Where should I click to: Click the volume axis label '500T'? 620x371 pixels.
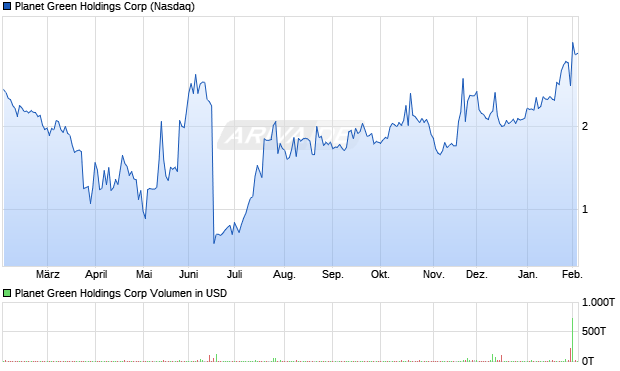pos(594,331)
